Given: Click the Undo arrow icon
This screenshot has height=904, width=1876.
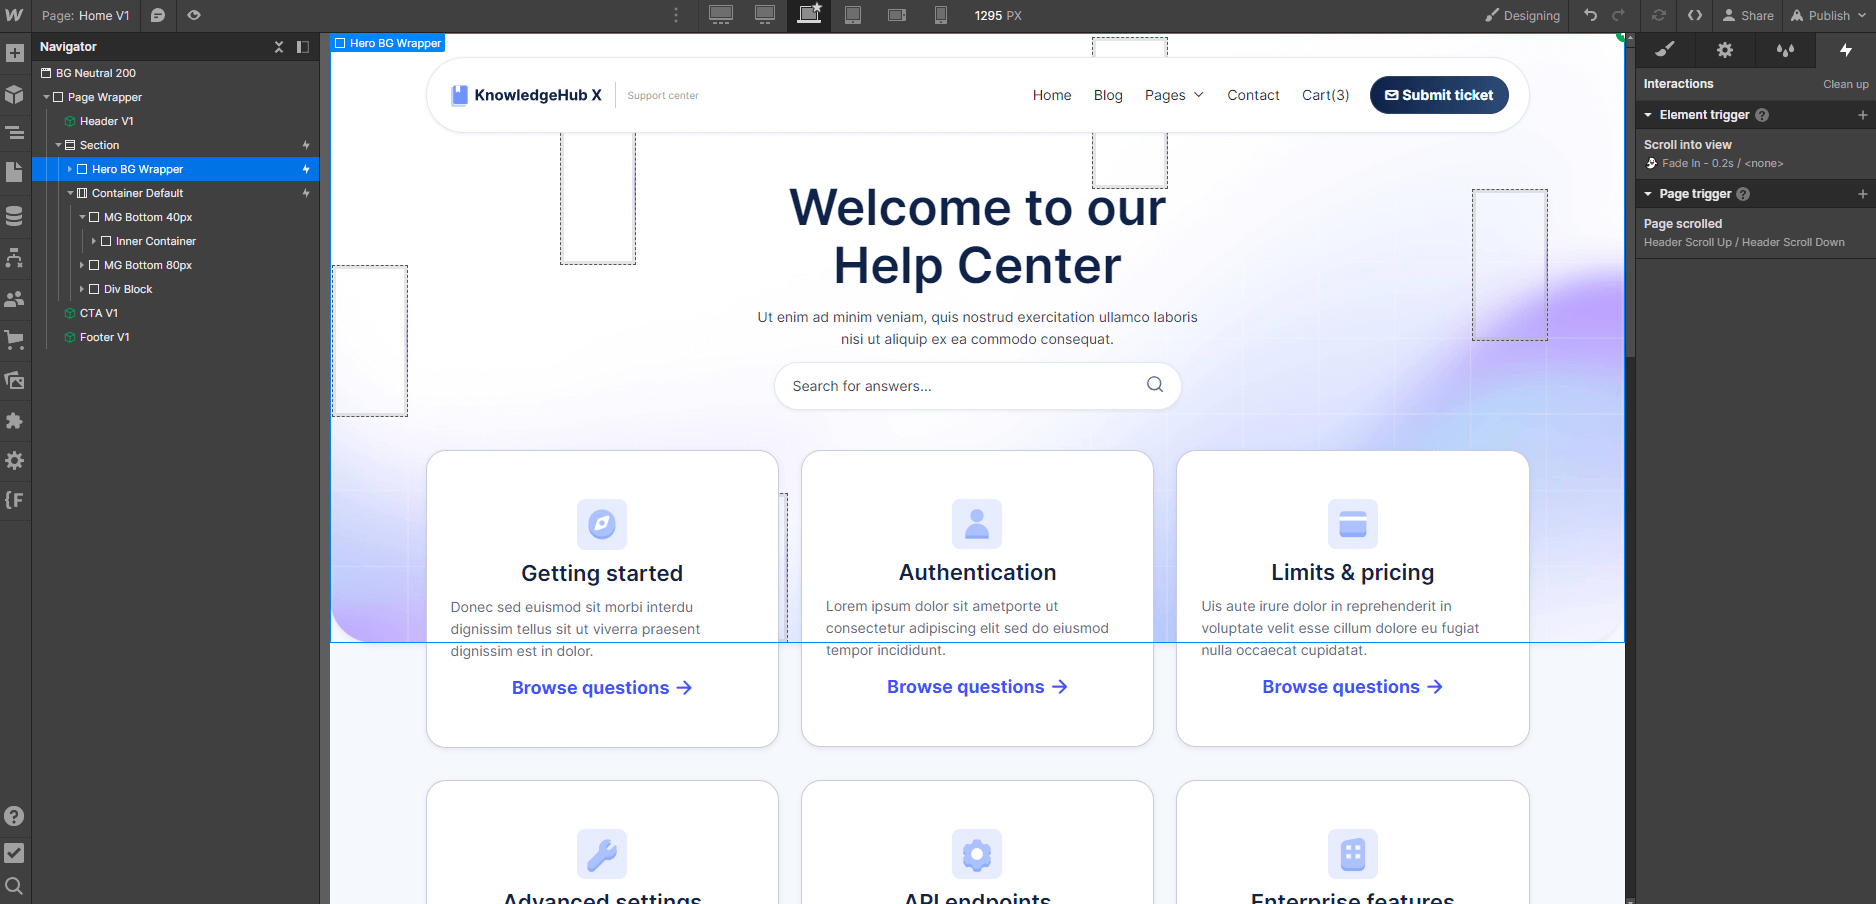Looking at the screenshot, I should pos(1590,16).
